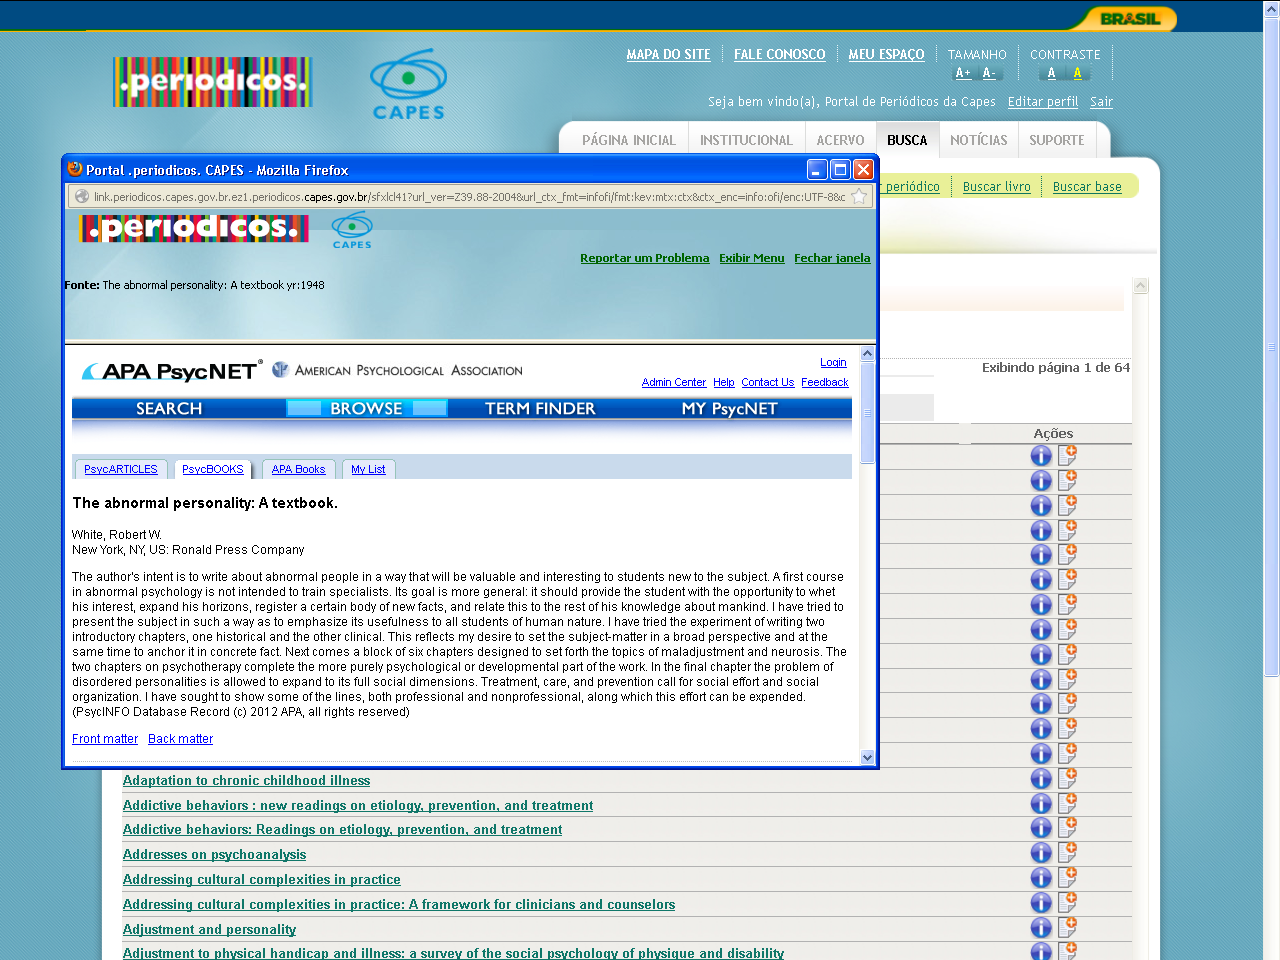Click the Firefox icon in popup title bar
Screen dimensions: 1280x960
pyautogui.click(x=75, y=169)
